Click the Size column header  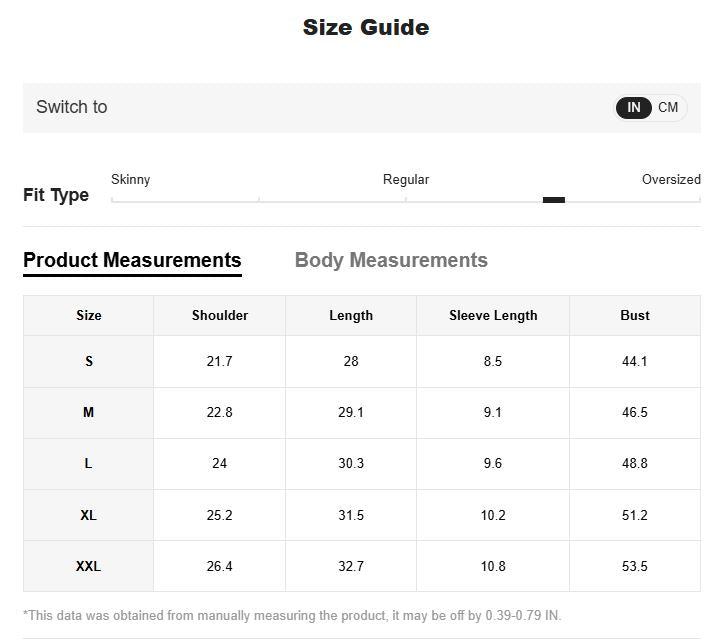coord(88,315)
